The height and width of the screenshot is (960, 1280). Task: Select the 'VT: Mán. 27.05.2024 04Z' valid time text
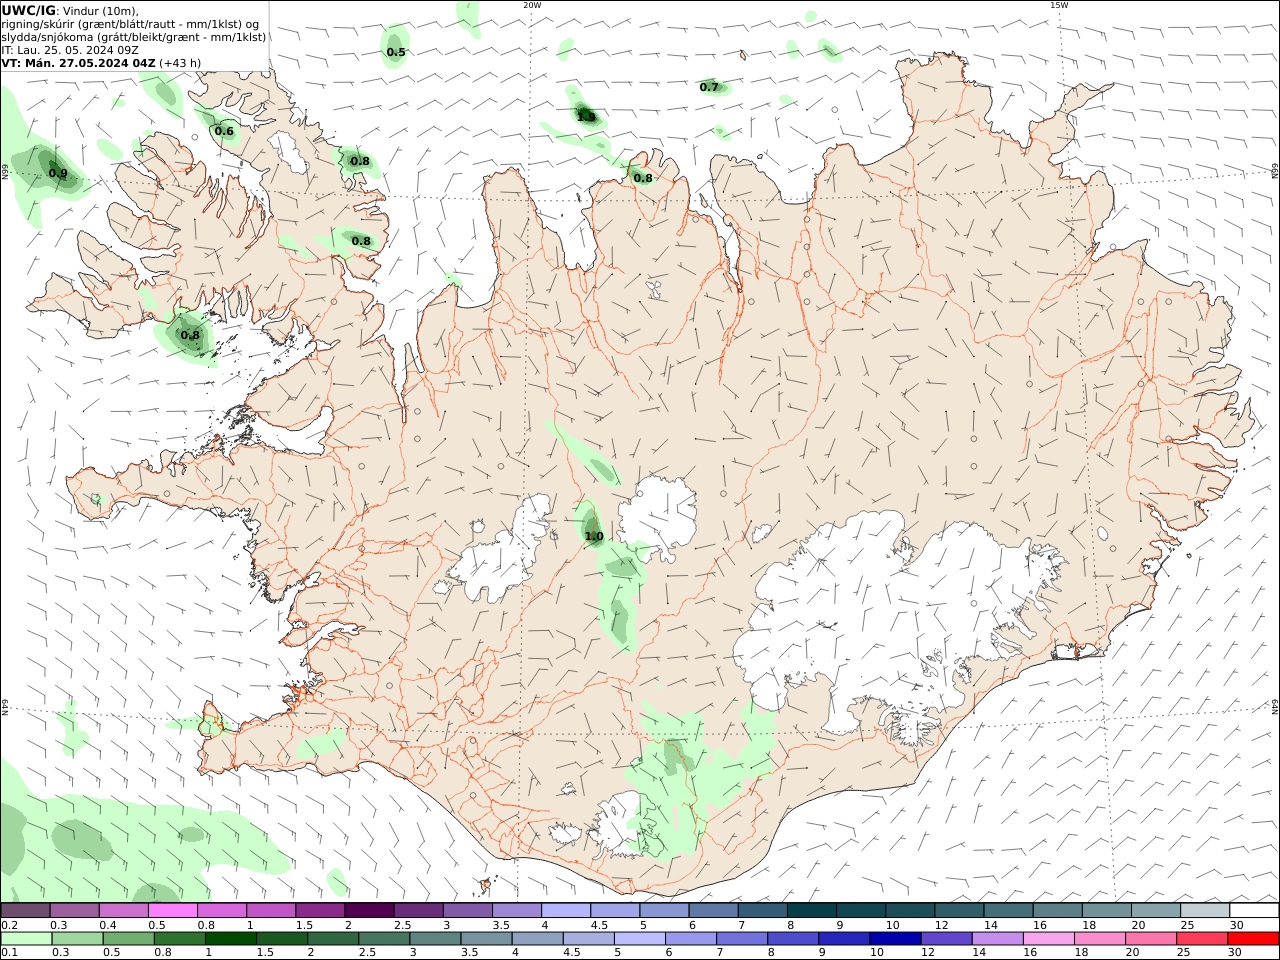(79, 62)
